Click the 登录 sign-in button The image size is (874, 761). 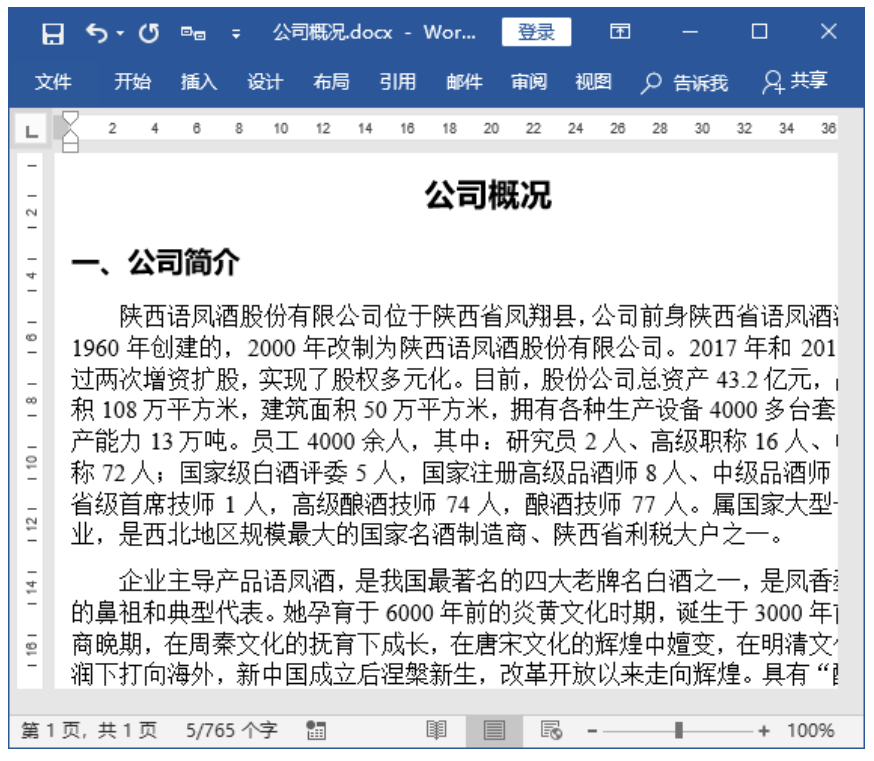tap(536, 32)
